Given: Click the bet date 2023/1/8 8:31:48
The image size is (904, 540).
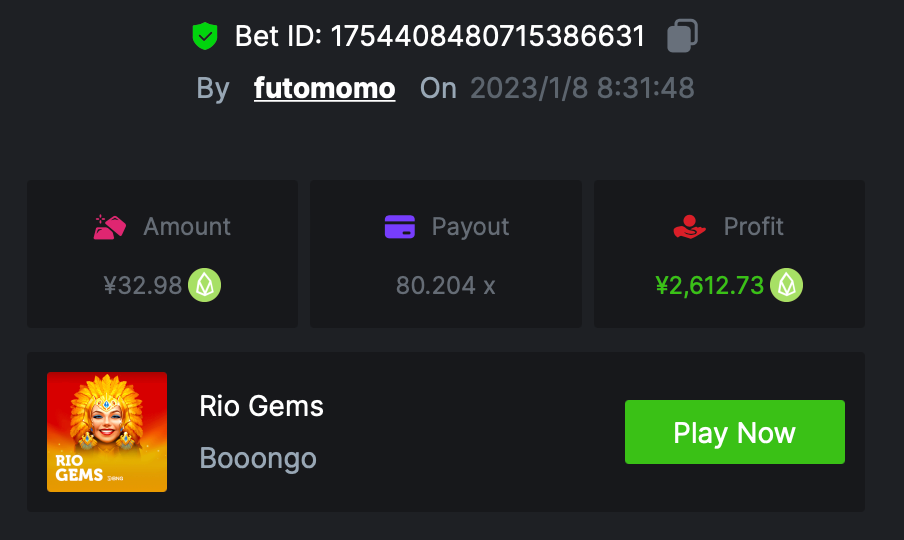Looking at the screenshot, I should 582,88.
